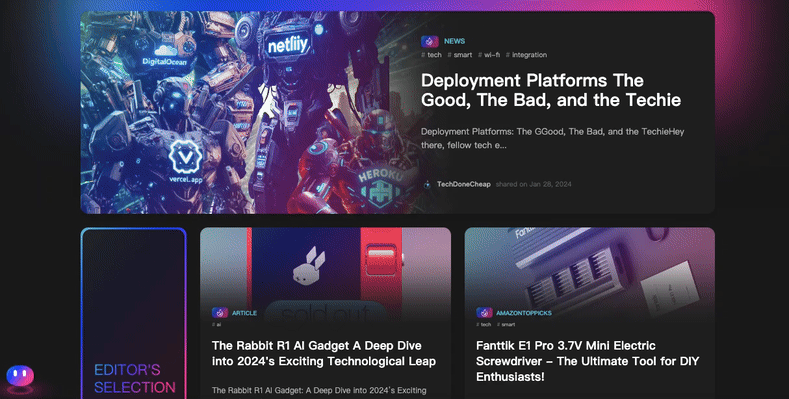Click the category icon beside NEWS label
Screen dimensions: 789x399
click(429, 41)
